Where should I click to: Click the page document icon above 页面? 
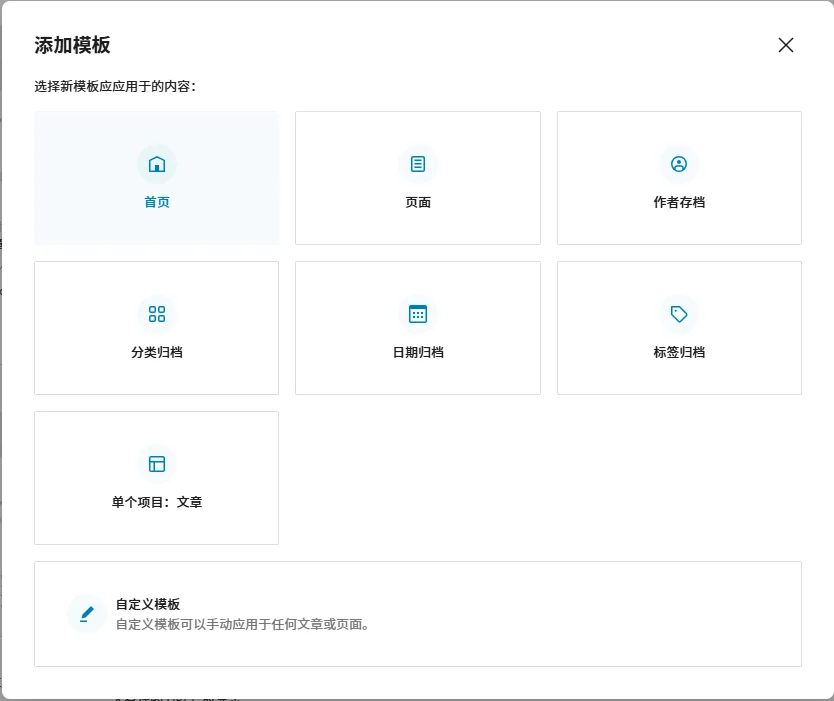coord(418,164)
